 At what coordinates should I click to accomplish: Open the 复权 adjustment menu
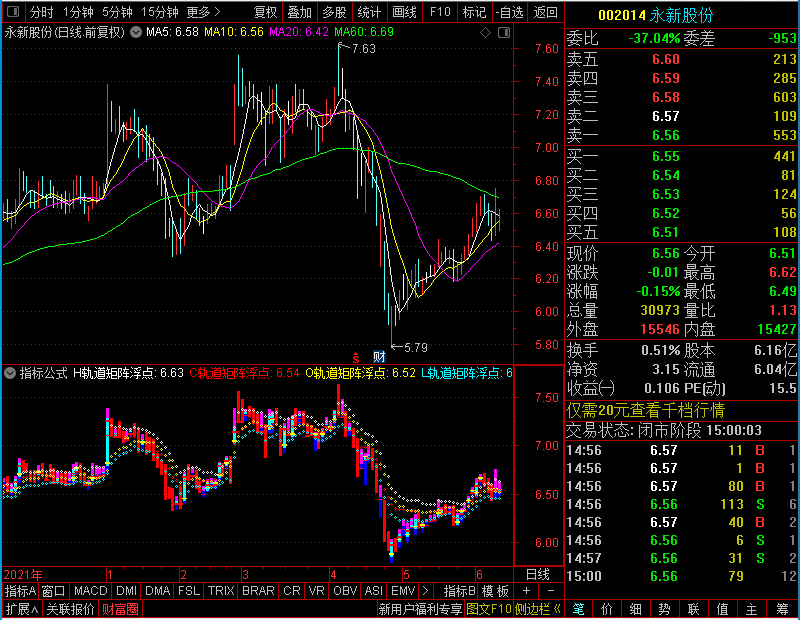tap(265, 12)
